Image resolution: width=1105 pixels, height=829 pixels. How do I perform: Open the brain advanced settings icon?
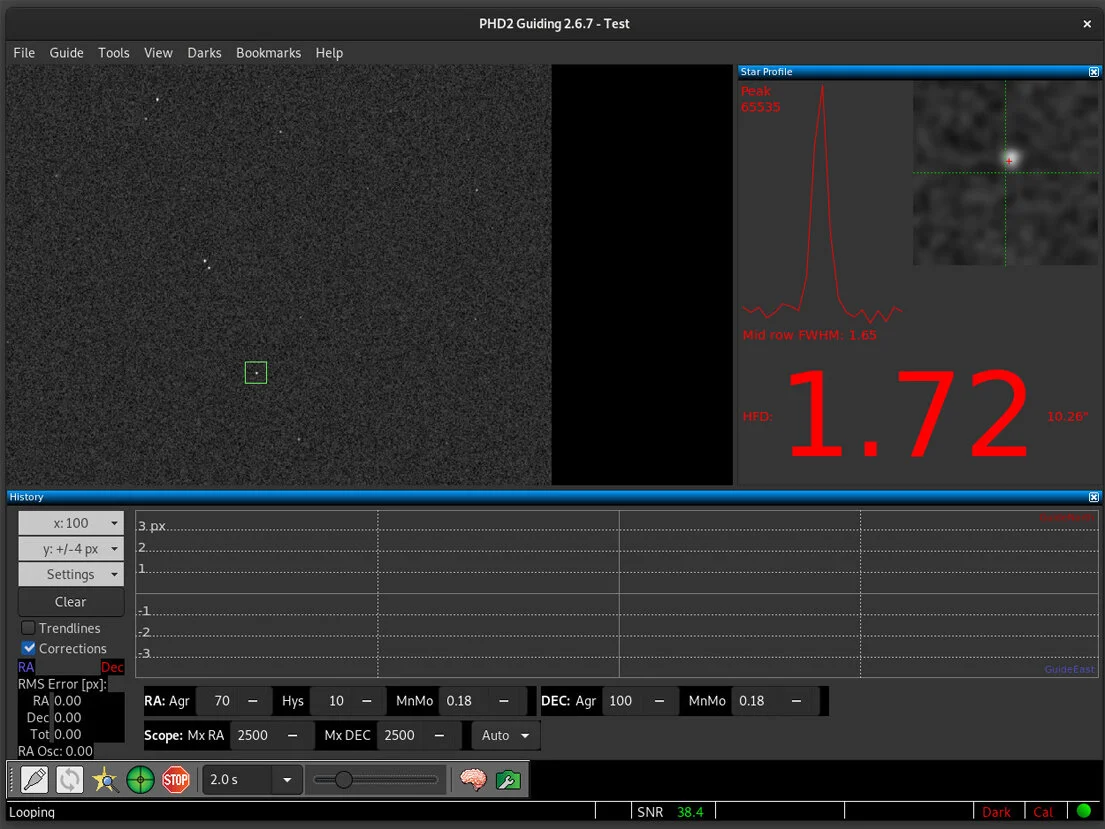(x=473, y=780)
